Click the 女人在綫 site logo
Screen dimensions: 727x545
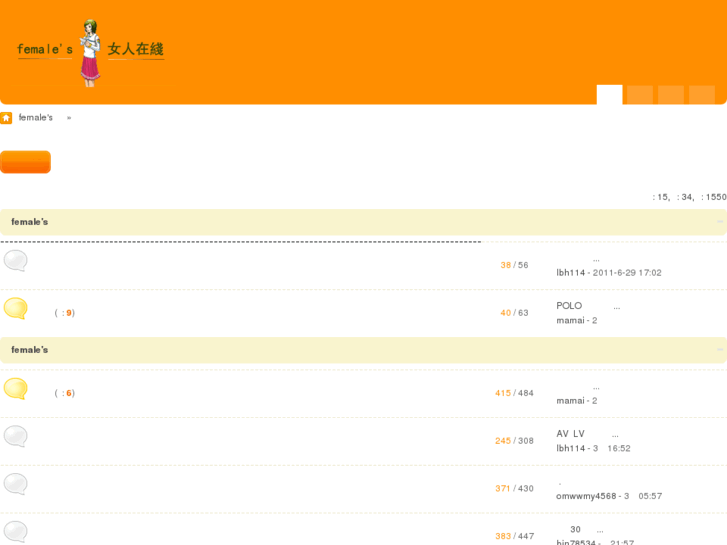click(x=90, y=52)
